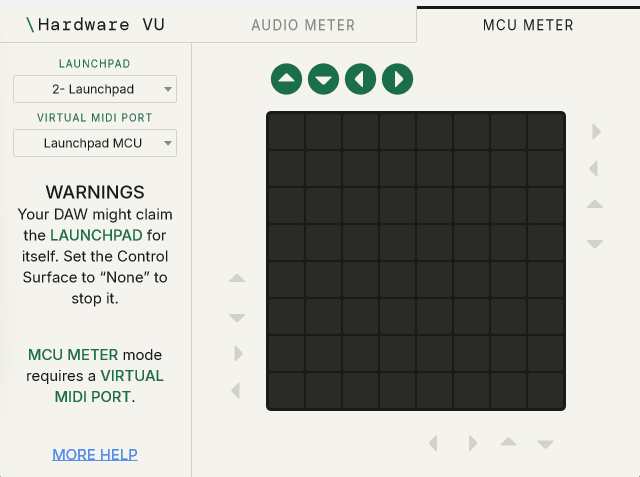Click the top-right pad of the grid
This screenshot has height=477, width=640.
pos(545,131)
